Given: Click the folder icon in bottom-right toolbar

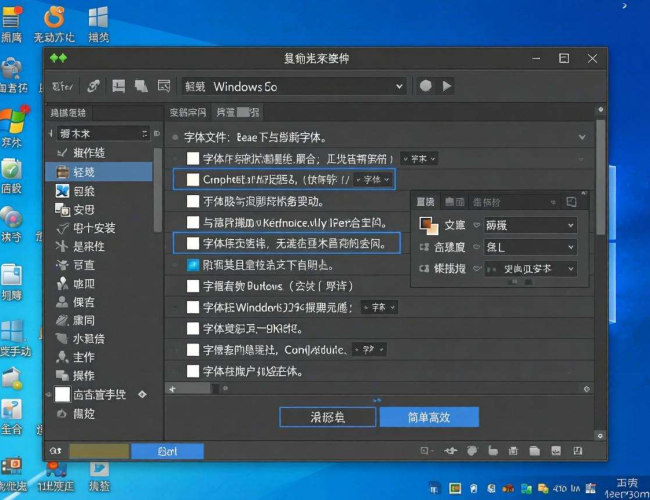Looking at the screenshot, I should (534, 451).
